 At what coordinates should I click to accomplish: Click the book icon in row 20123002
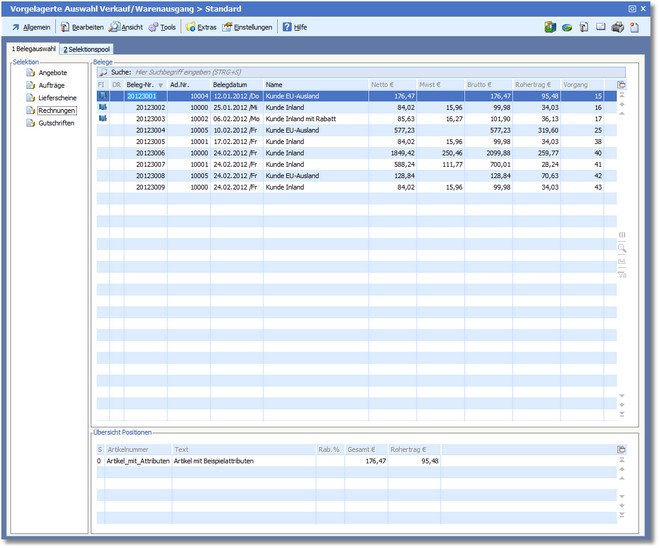click(101, 107)
